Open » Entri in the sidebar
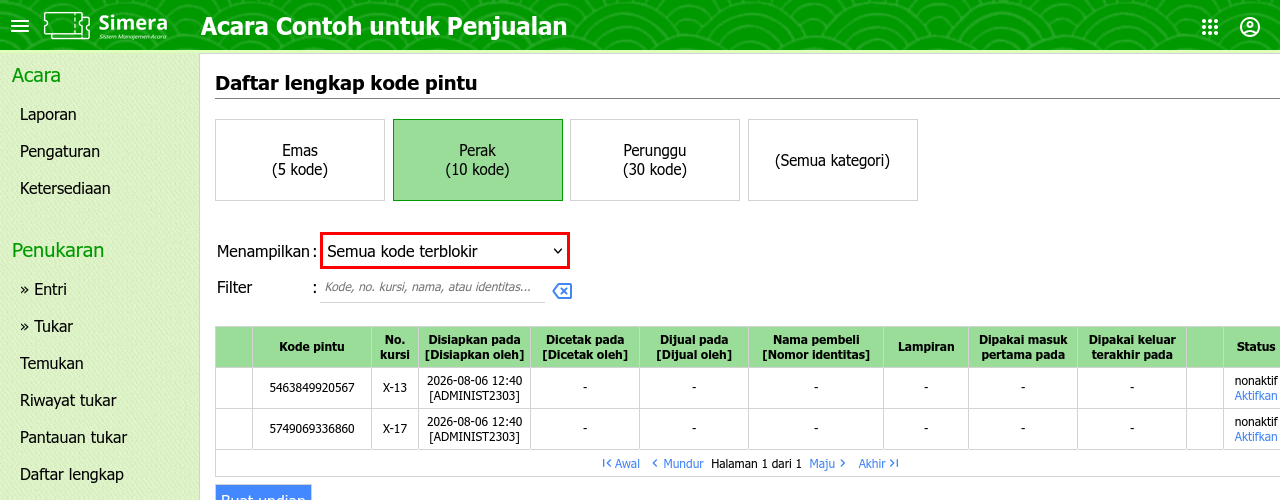This screenshot has width=1280, height=500. click(x=43, y=289)
